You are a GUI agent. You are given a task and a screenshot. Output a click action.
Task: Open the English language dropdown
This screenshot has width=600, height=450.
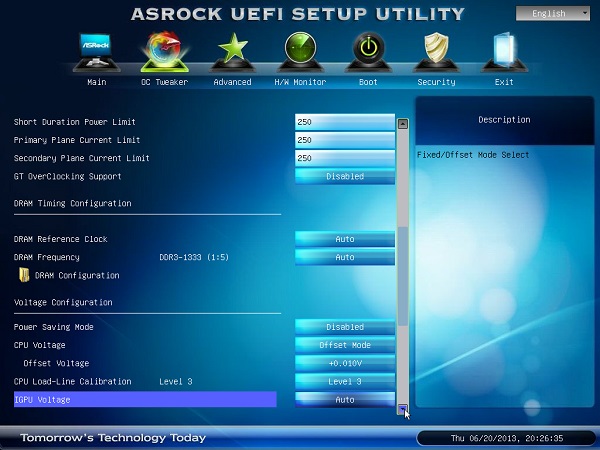[x=553, y=14]
